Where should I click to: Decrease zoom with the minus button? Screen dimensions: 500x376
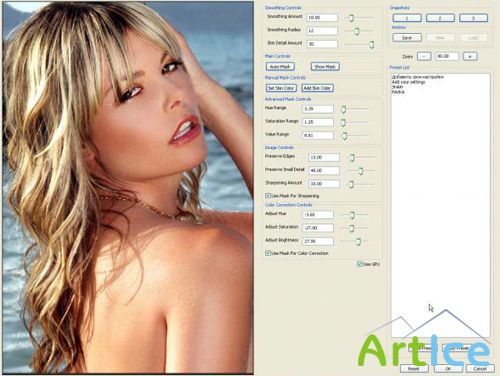pyautogui.click(x=424, y=56)
